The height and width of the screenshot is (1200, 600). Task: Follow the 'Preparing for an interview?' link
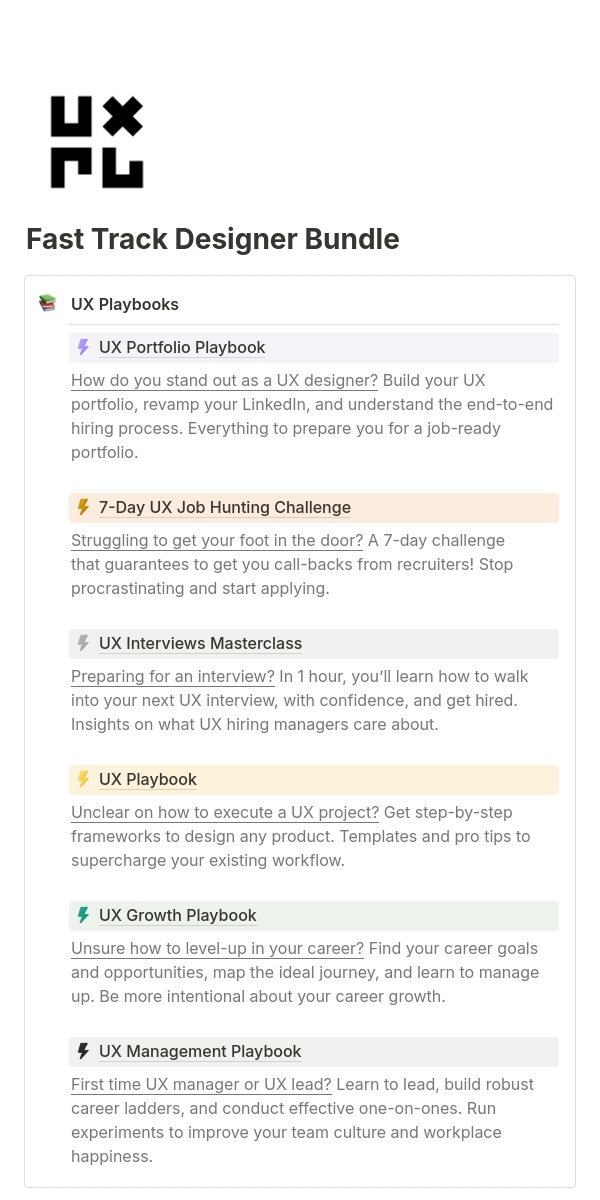click(173, 677)
